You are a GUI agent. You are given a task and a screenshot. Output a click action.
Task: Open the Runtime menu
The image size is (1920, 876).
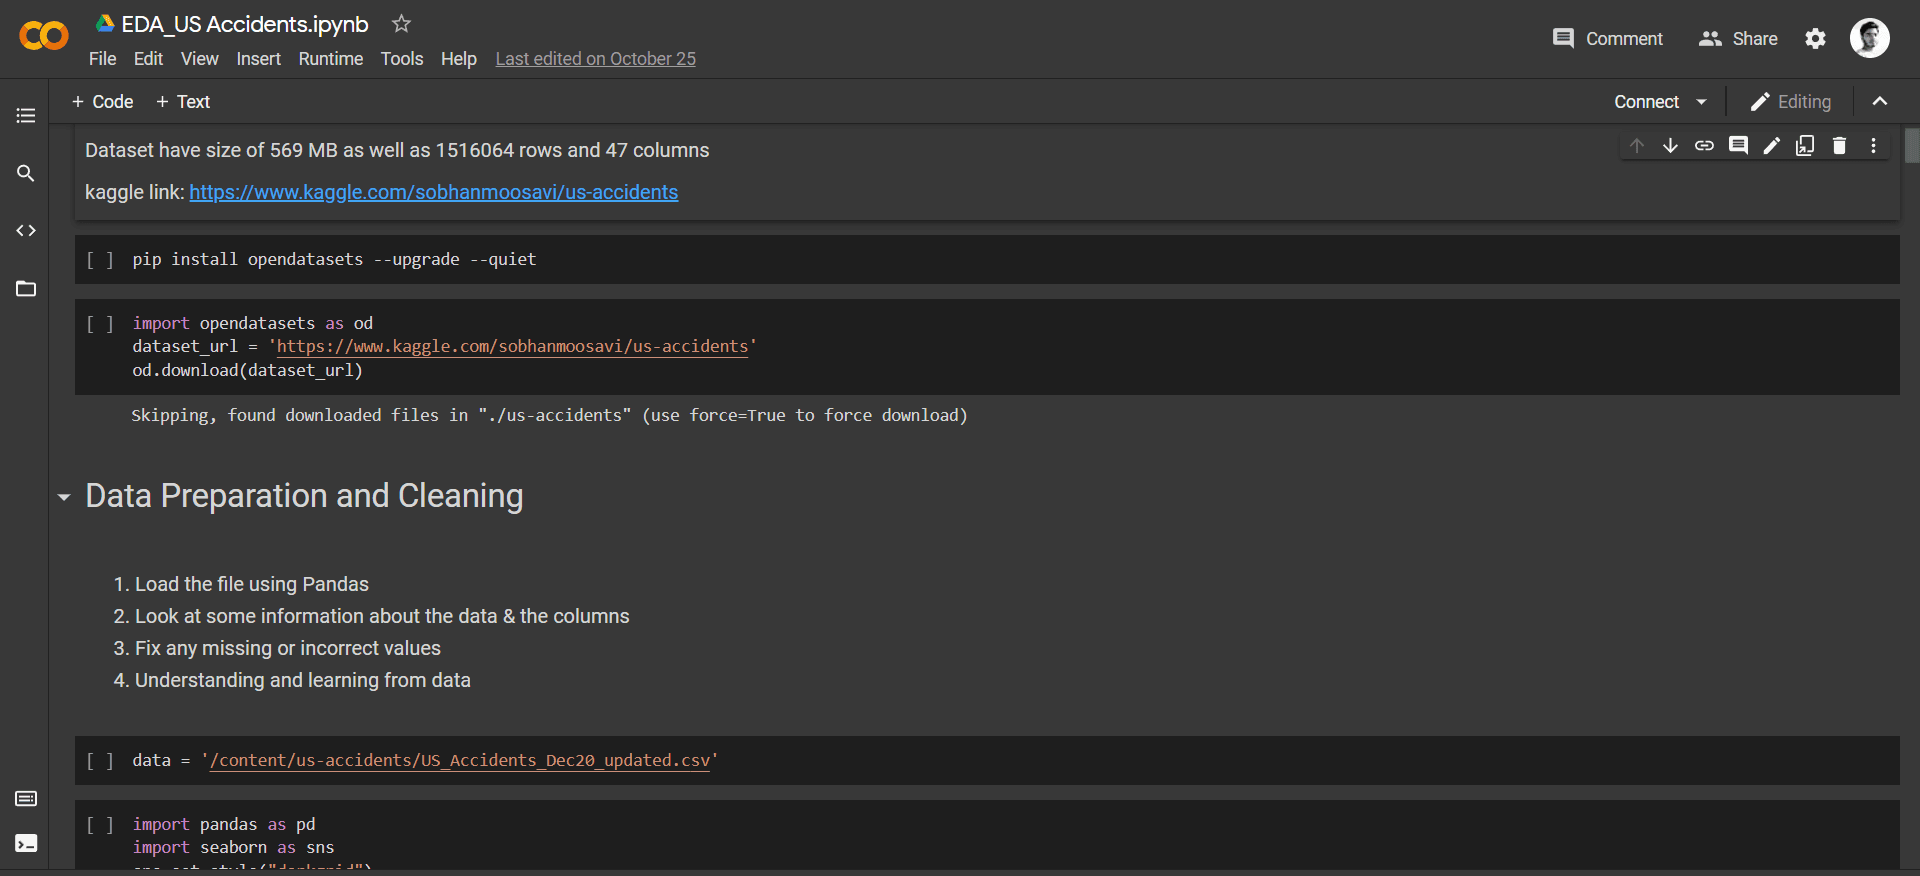tap(330, 59)
